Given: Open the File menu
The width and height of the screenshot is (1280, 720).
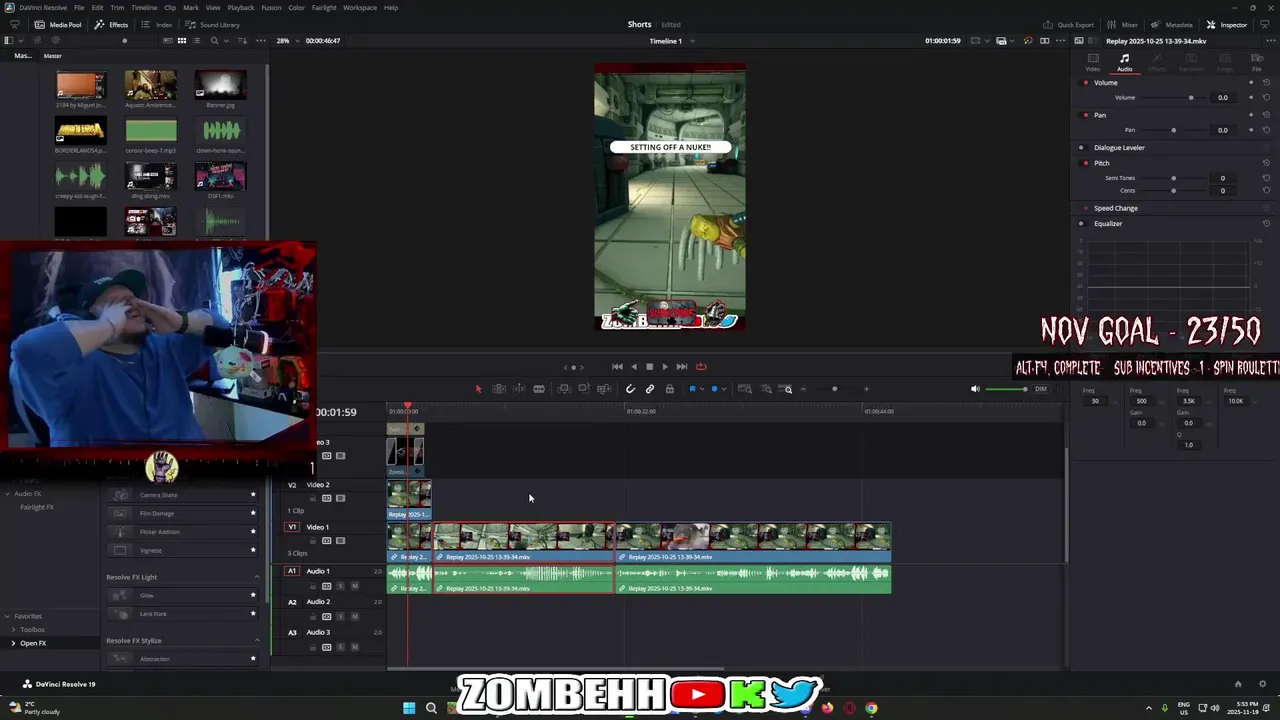Looking at the screenshot, I should [x=79, y=7].
